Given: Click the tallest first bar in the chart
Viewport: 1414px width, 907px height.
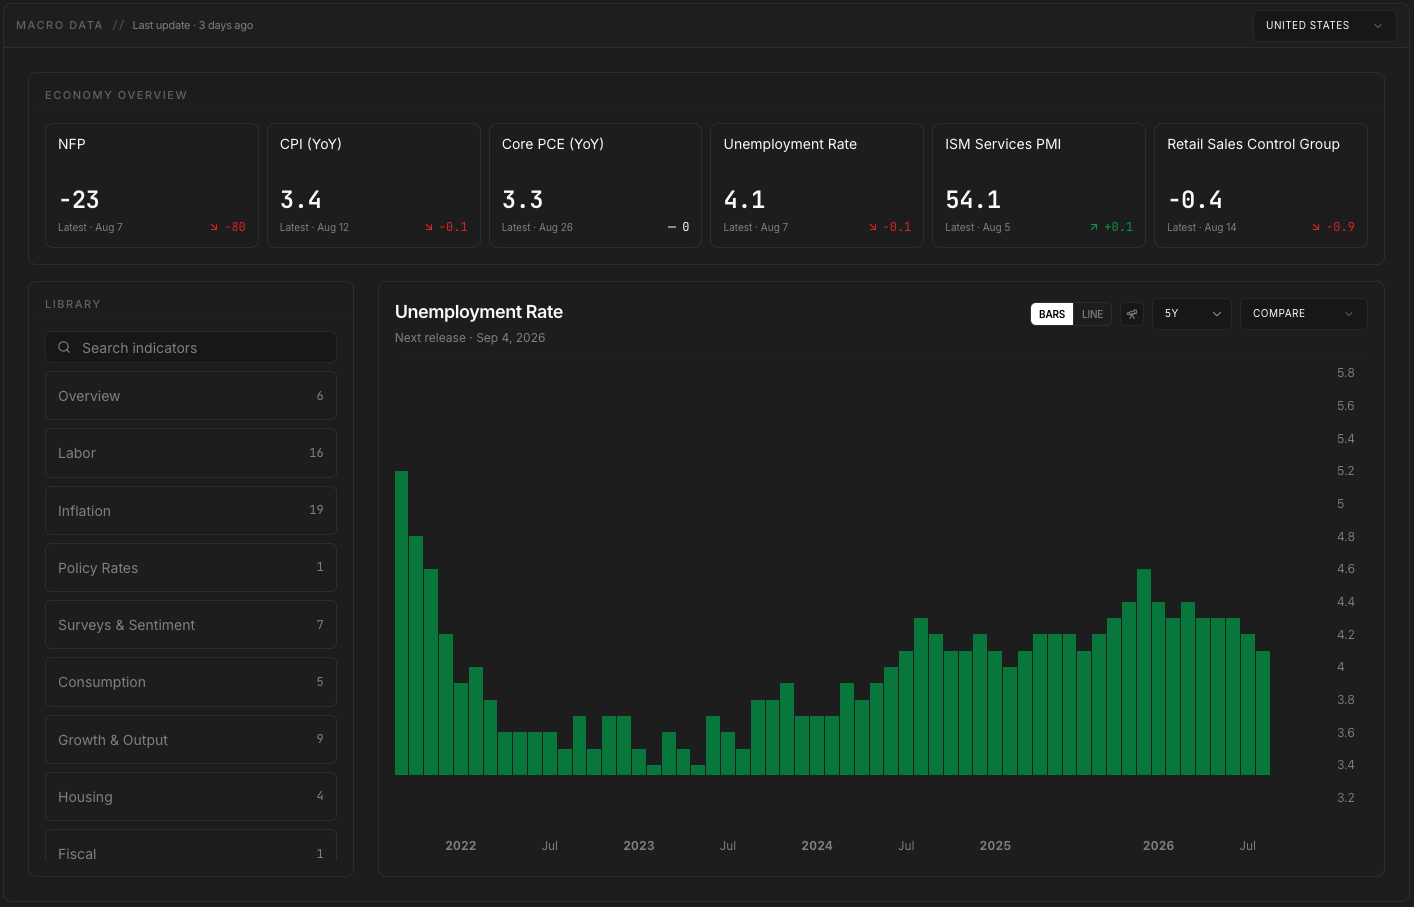Looking at the screenshot, I should pyautogui.click(x=402, y=623).
